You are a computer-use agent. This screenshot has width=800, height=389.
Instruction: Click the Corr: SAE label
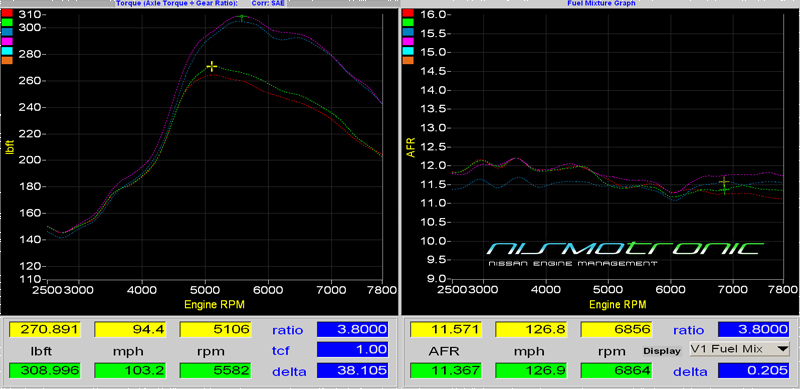click(x=268, y=3)
